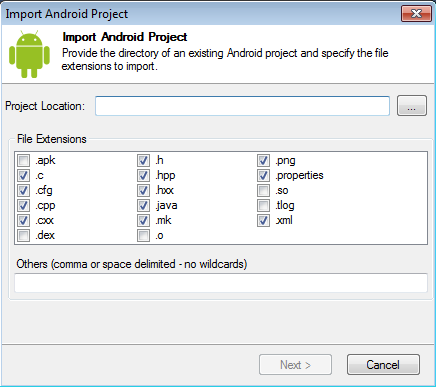Image resolution: width=436 pixels, height=387 pixels.
Task: Uncheck the .h extension checkbox
Action: [x=144, y=161]
